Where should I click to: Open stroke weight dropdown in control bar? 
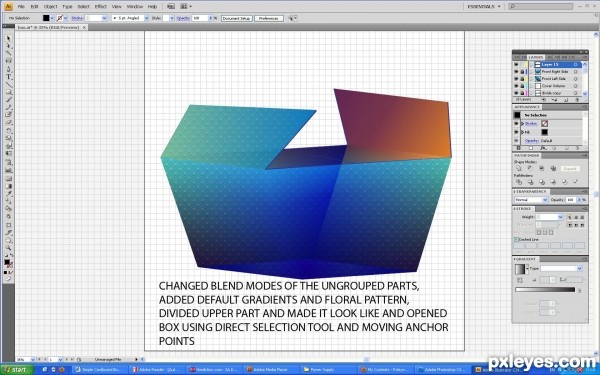tap(104, 18)
